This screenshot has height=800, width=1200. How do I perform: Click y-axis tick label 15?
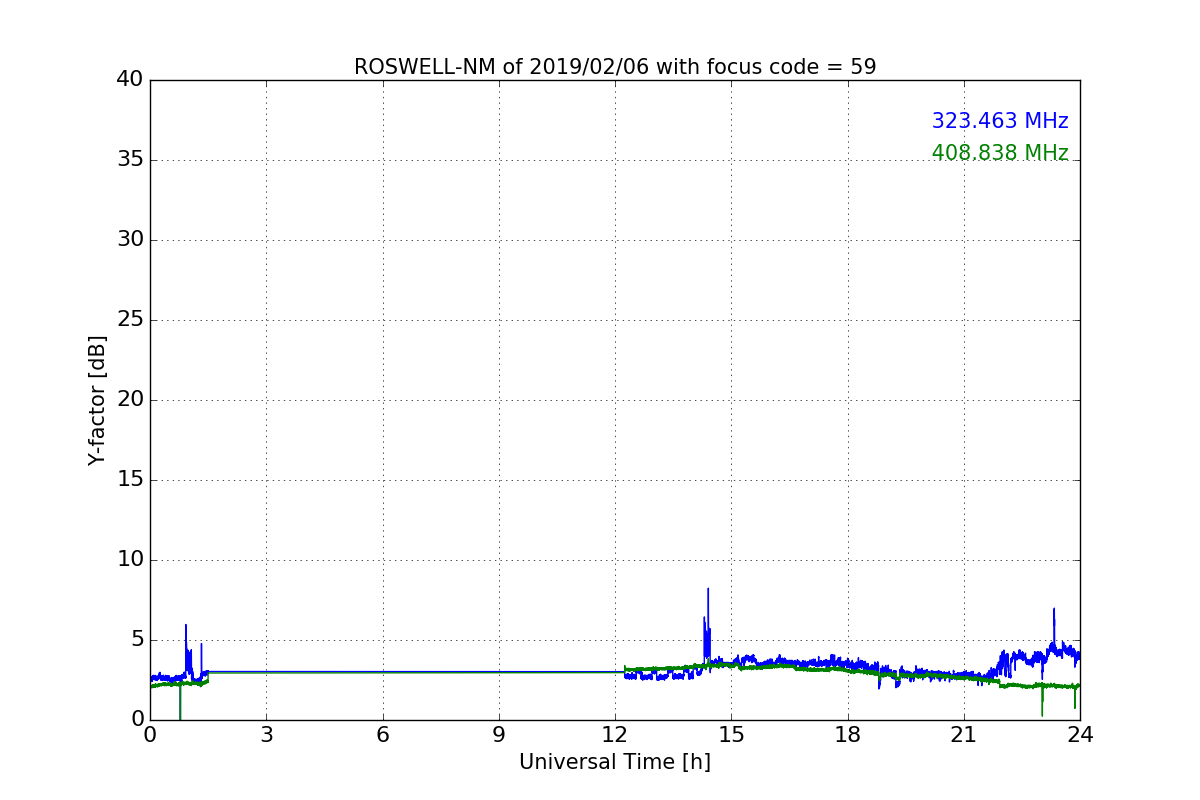[130, 480]
